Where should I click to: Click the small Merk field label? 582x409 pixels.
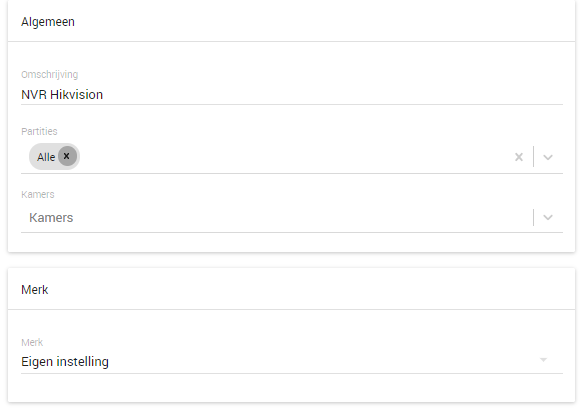pos(32,342)
